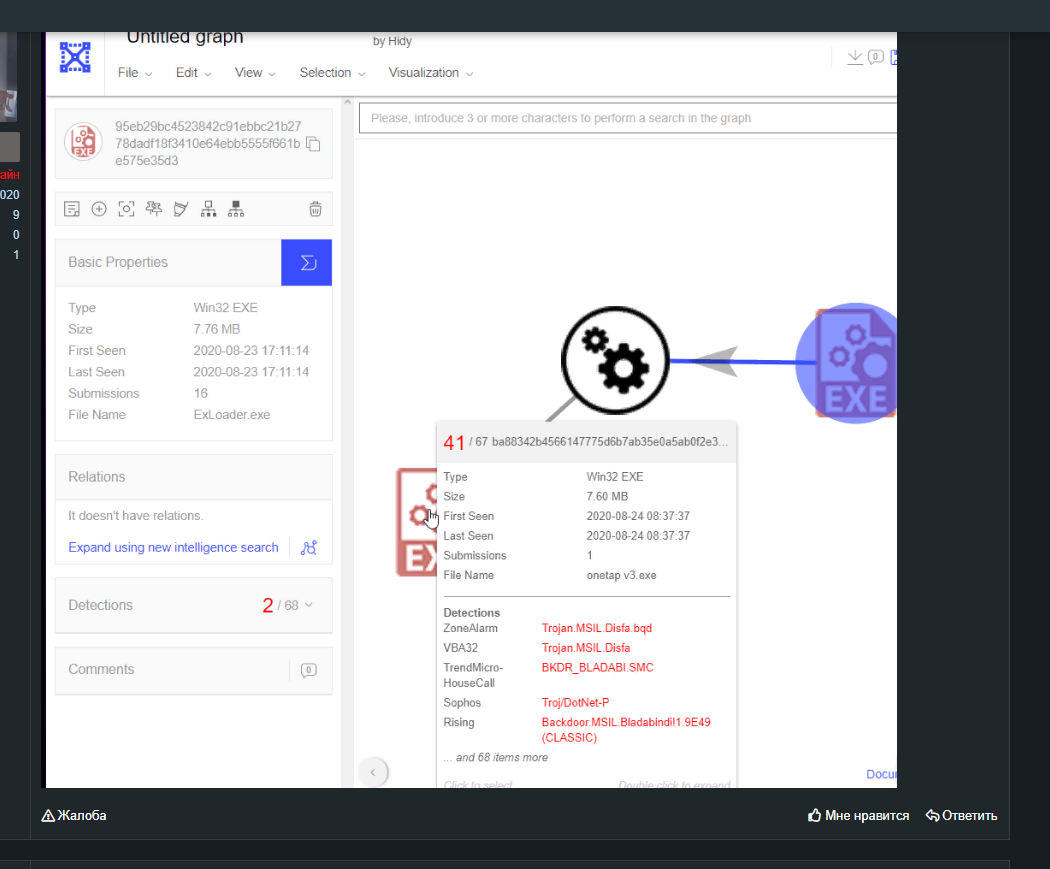The height and width of the screenshot is (869, 1050).
Task: Click the warning triangle icon by Жалоба
Action: coord(48,815)
